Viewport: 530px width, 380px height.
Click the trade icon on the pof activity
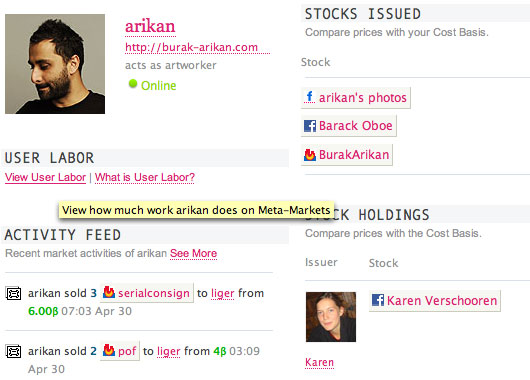tap(14, 352)
